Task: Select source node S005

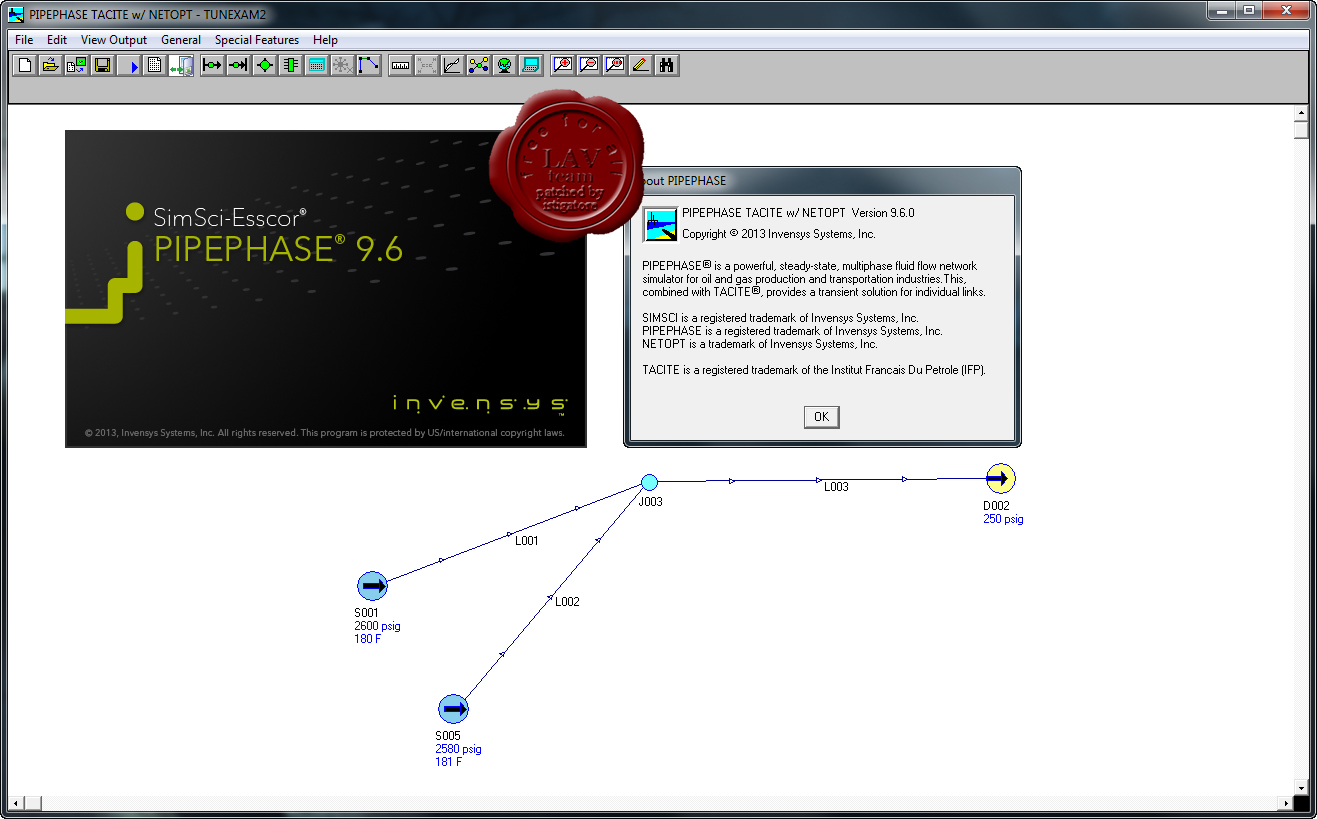Action: point(453,709)
